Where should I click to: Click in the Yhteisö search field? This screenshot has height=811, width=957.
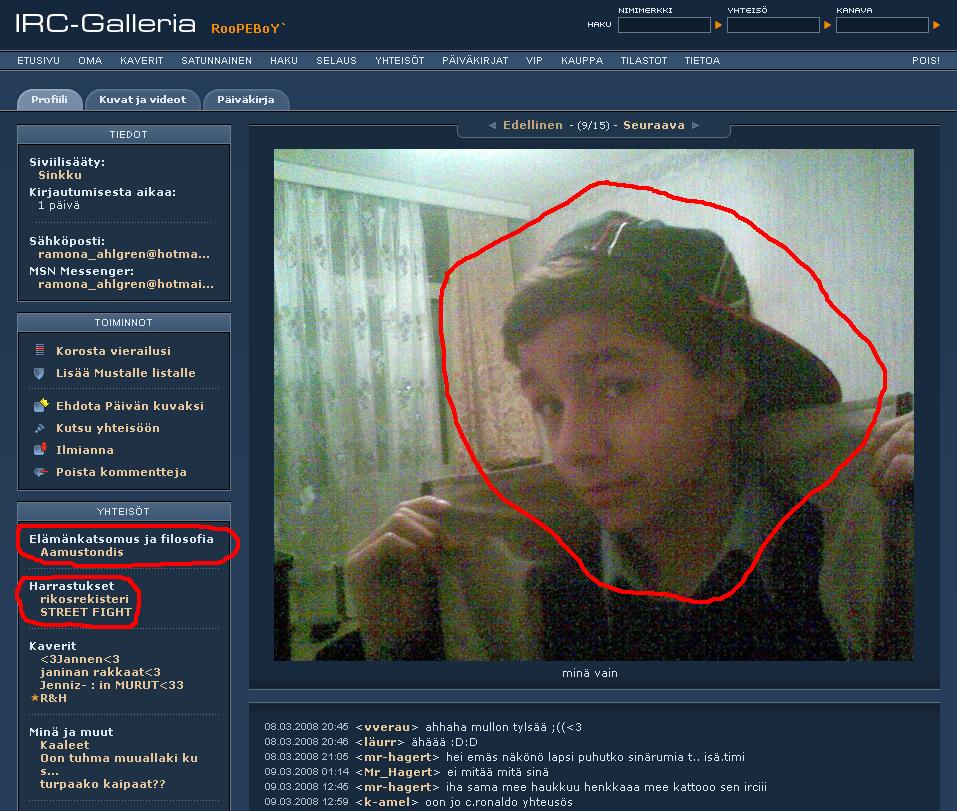pyautogui.click(x=773, y=25)
